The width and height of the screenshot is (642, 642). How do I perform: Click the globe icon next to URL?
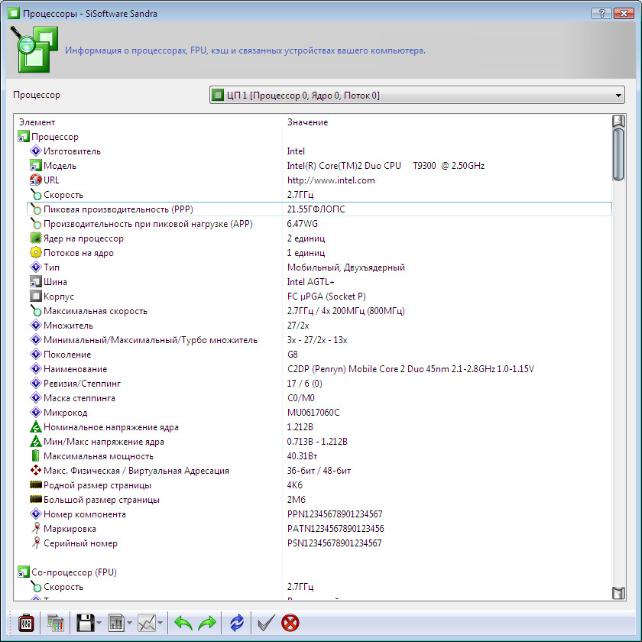[x=36, y=180]
